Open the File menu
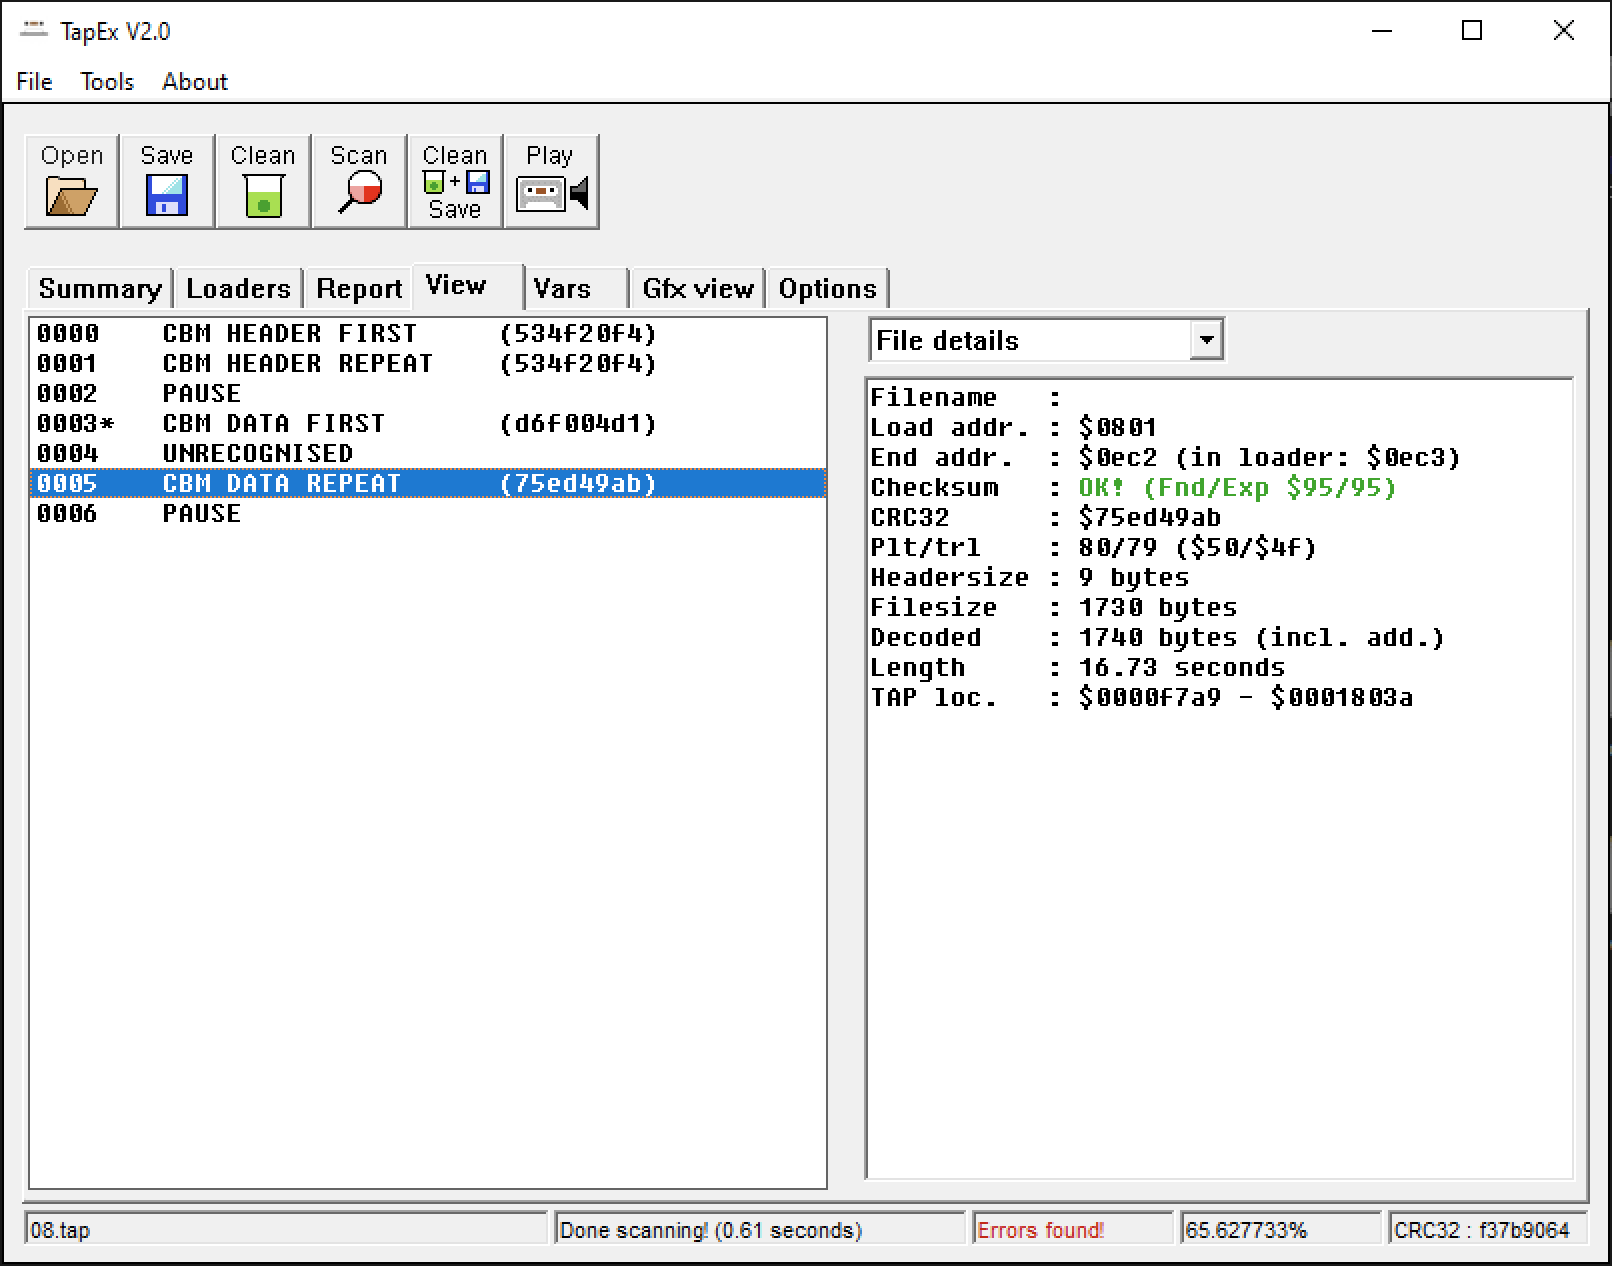The width and height of the screenshot is (1612, 1266). (x=34, y=82)
